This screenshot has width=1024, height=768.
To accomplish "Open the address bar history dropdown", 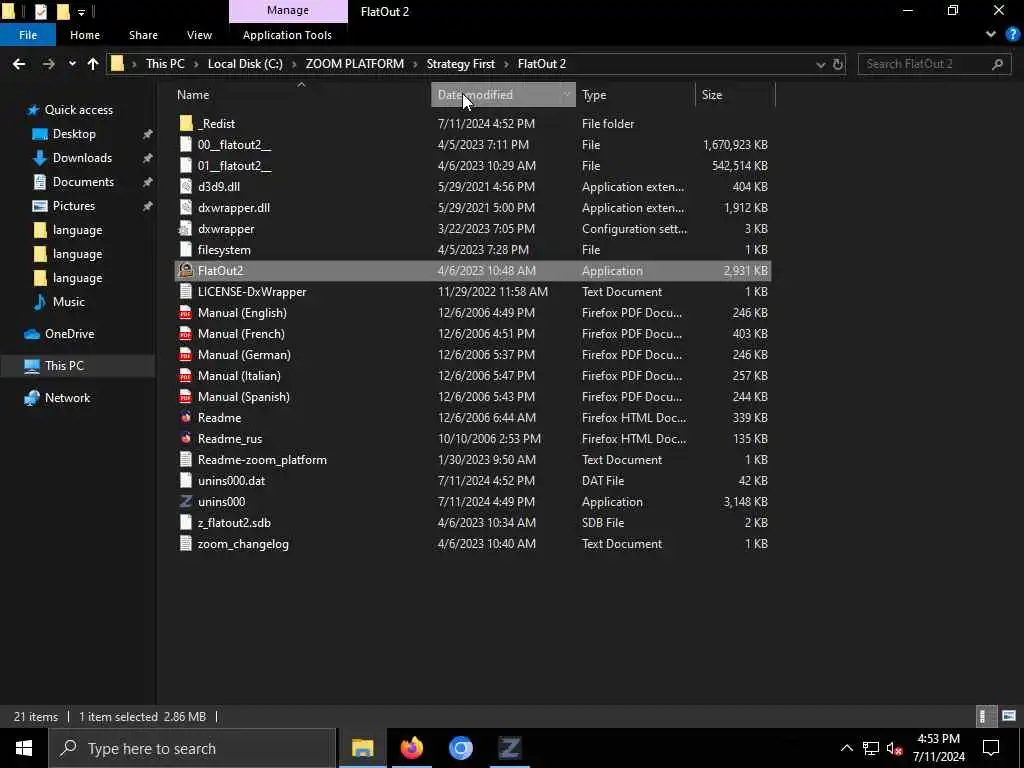I will pyautogui.click(x=820, y=64).
